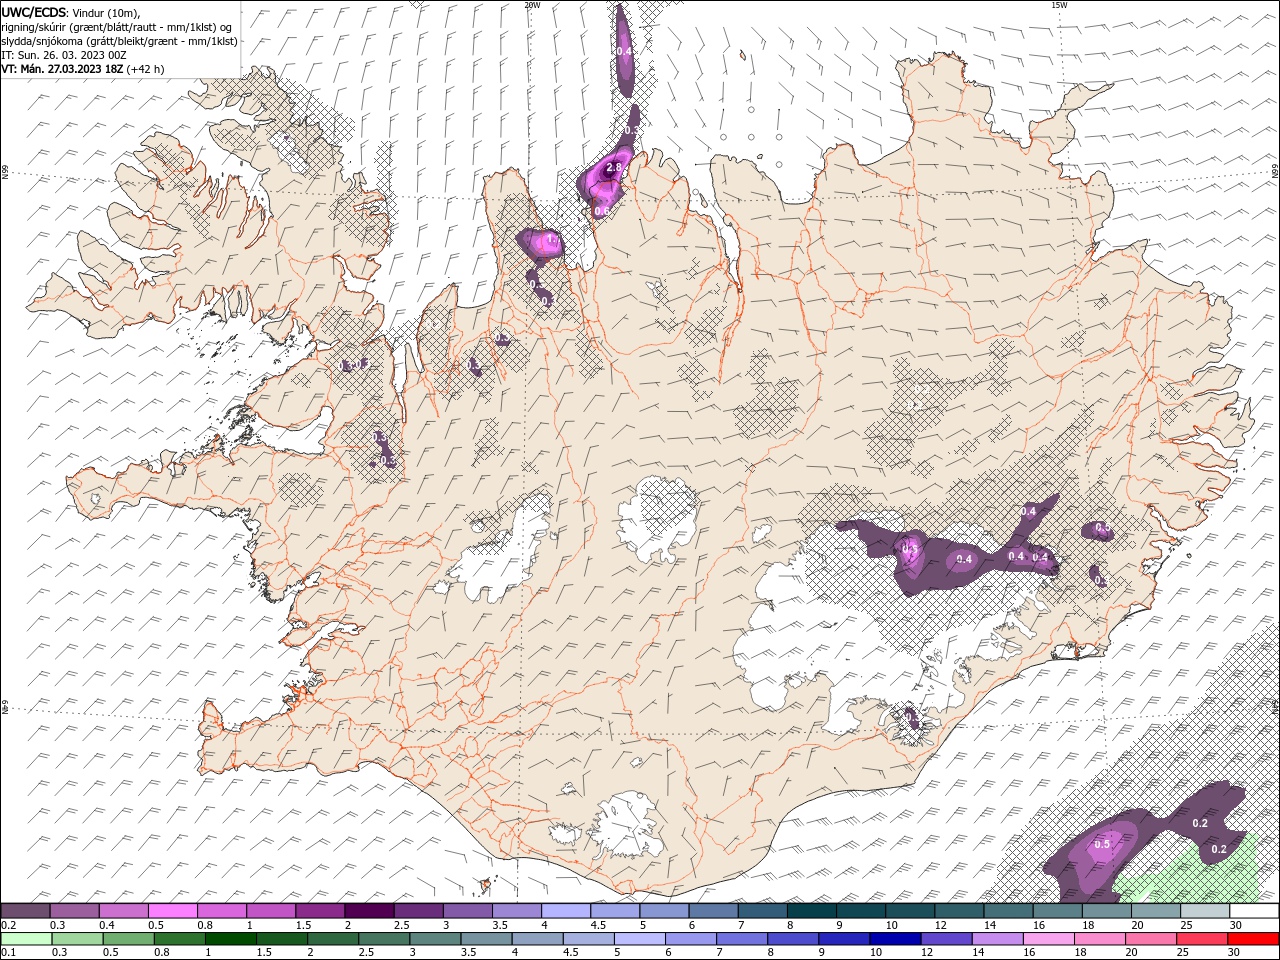
Task: Click the white swatch at the end of top legend row
Action: (x=1253, y=911)
